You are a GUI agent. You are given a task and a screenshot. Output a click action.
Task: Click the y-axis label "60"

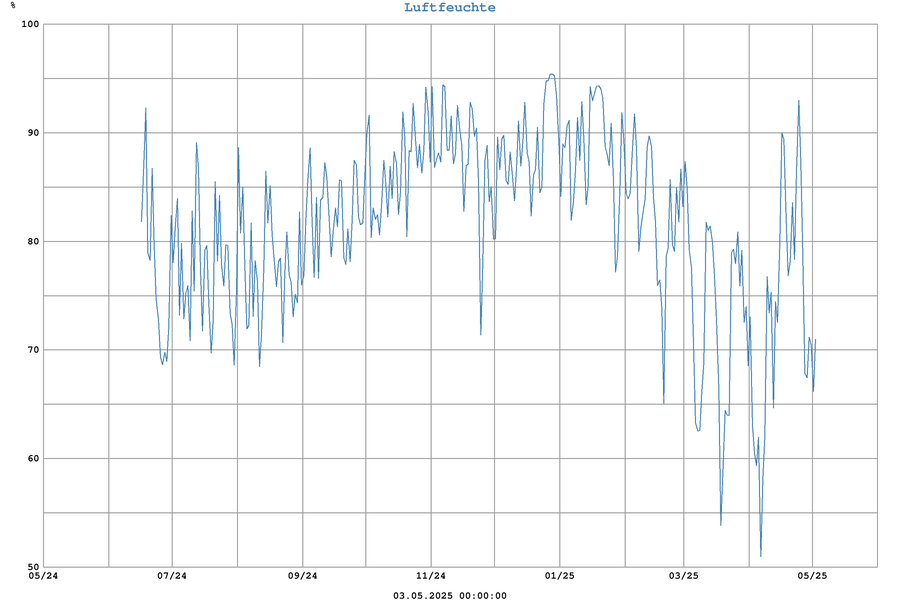pyautogui.click(x=33, y=458)
